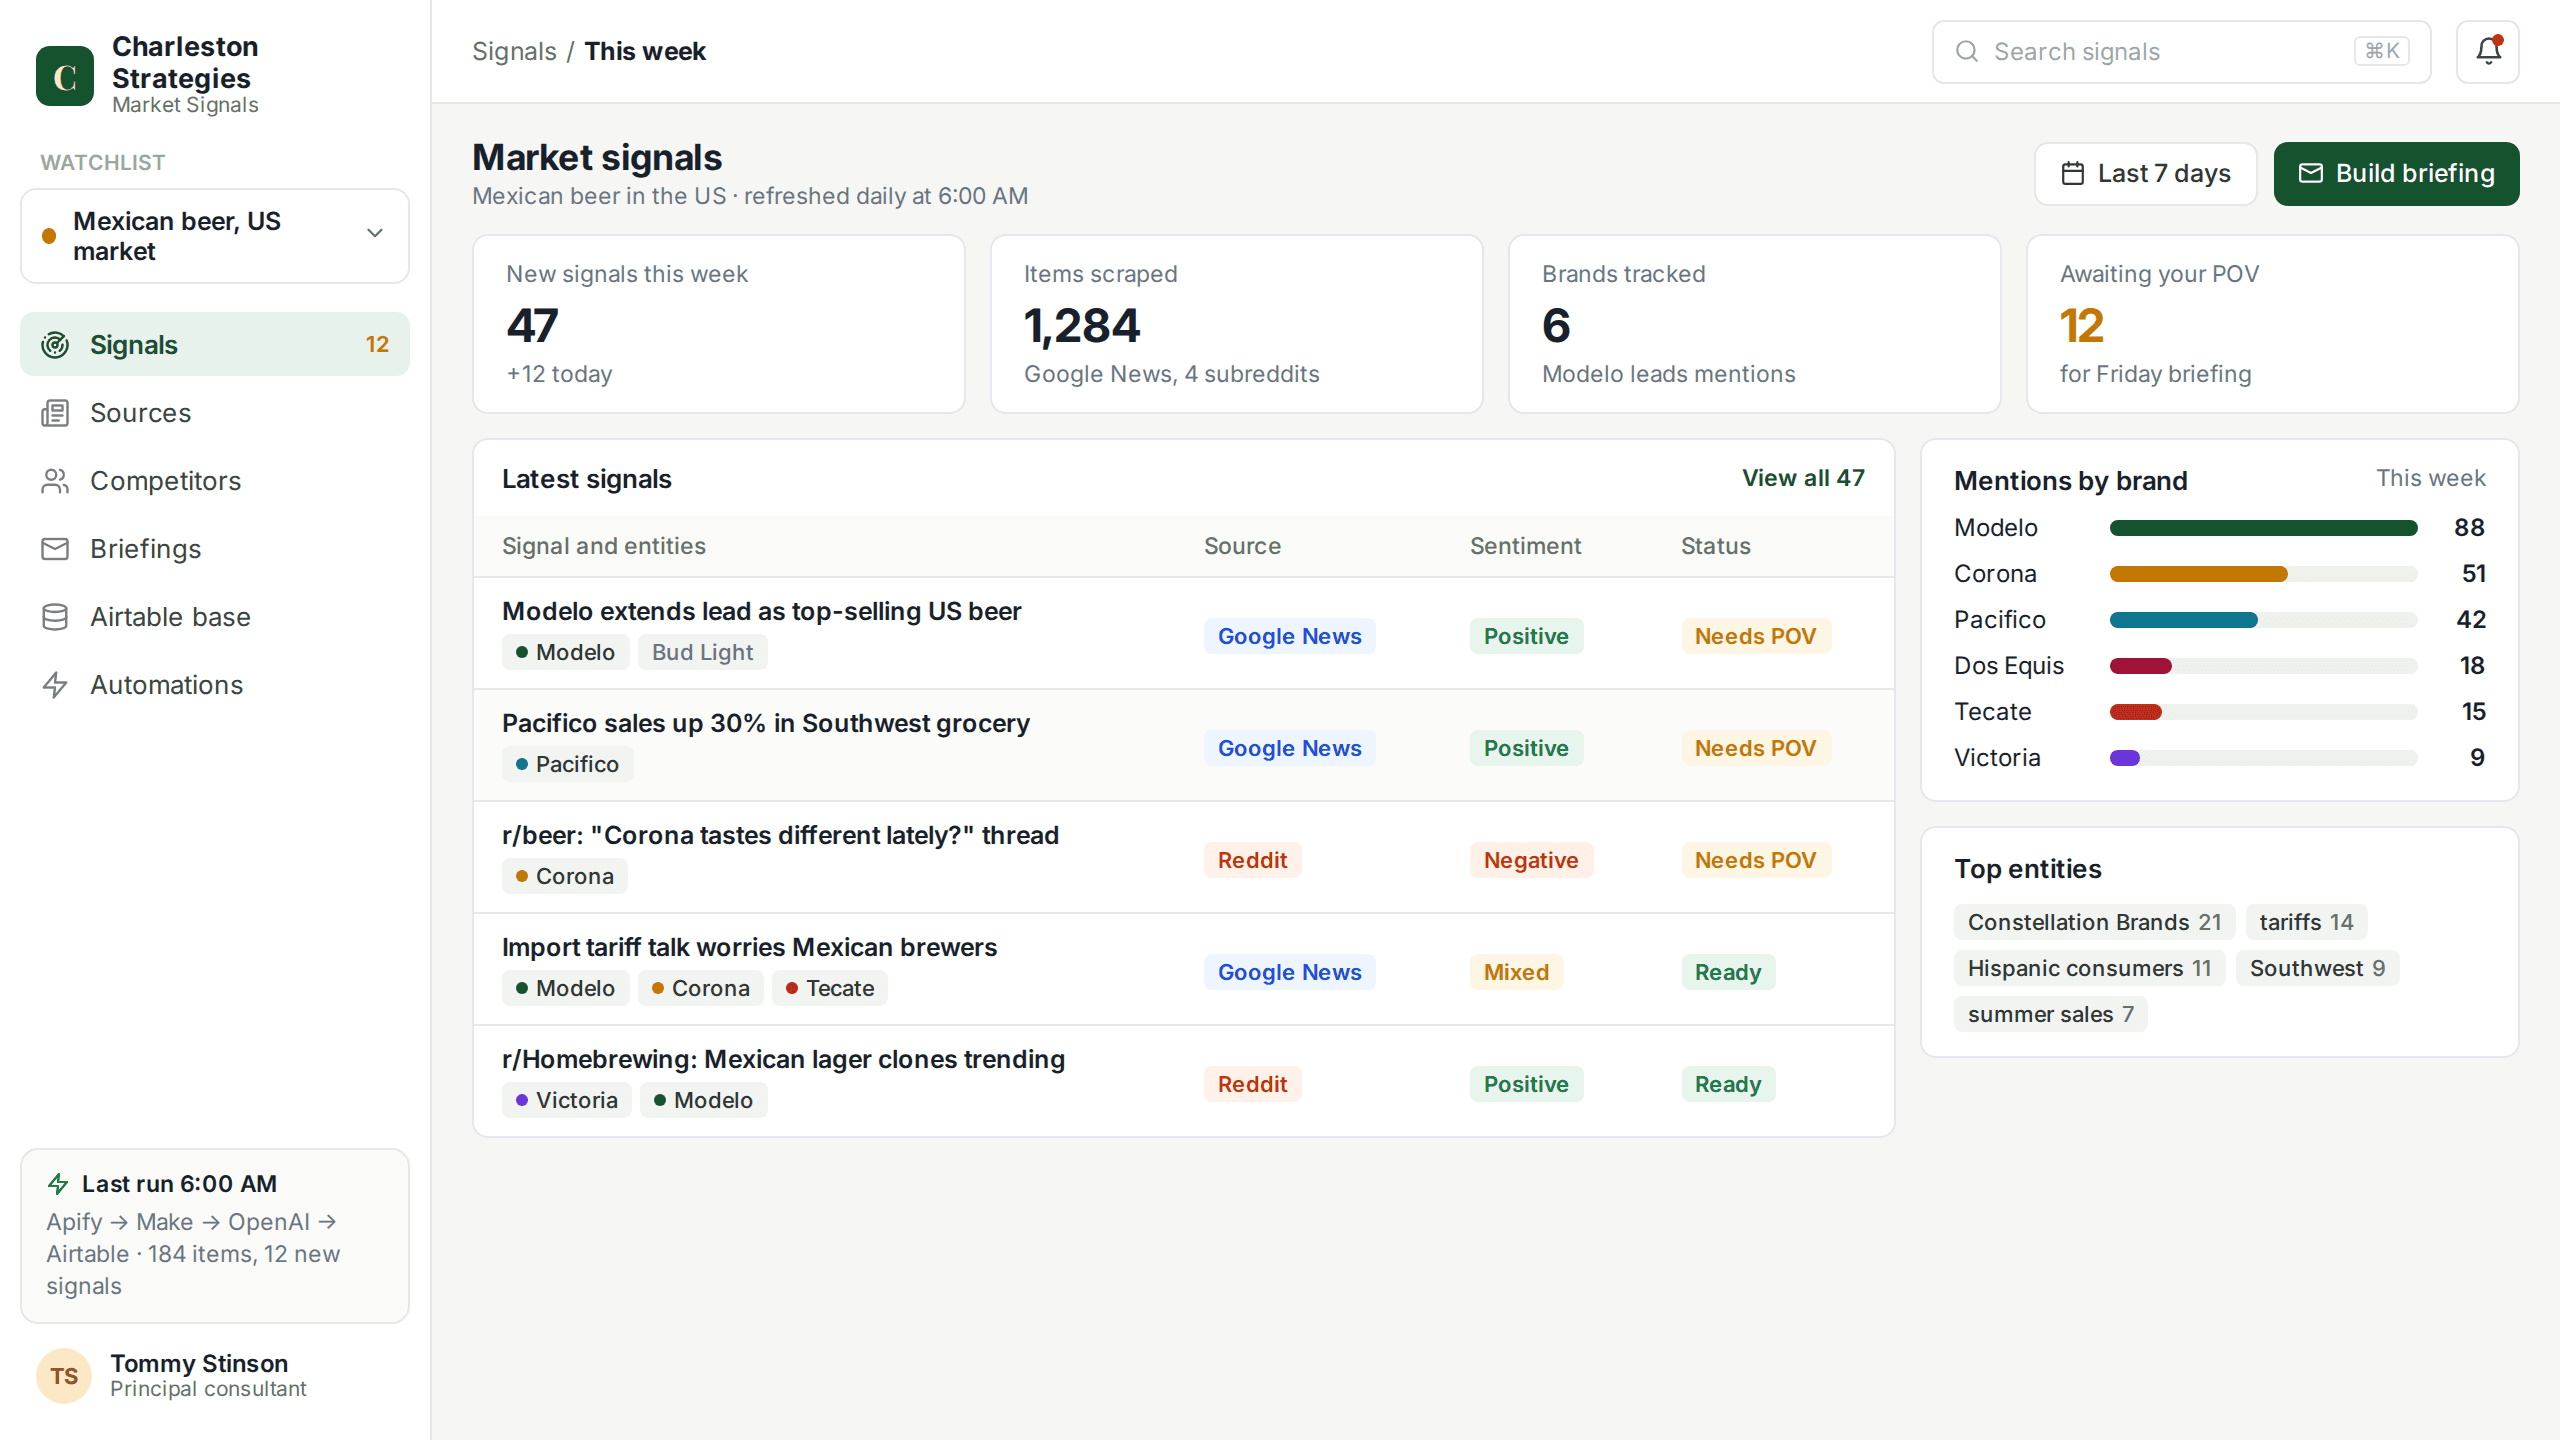Click the Build briefing button
This screenshot has width=2560, height=1440.
pos(2396,174)
